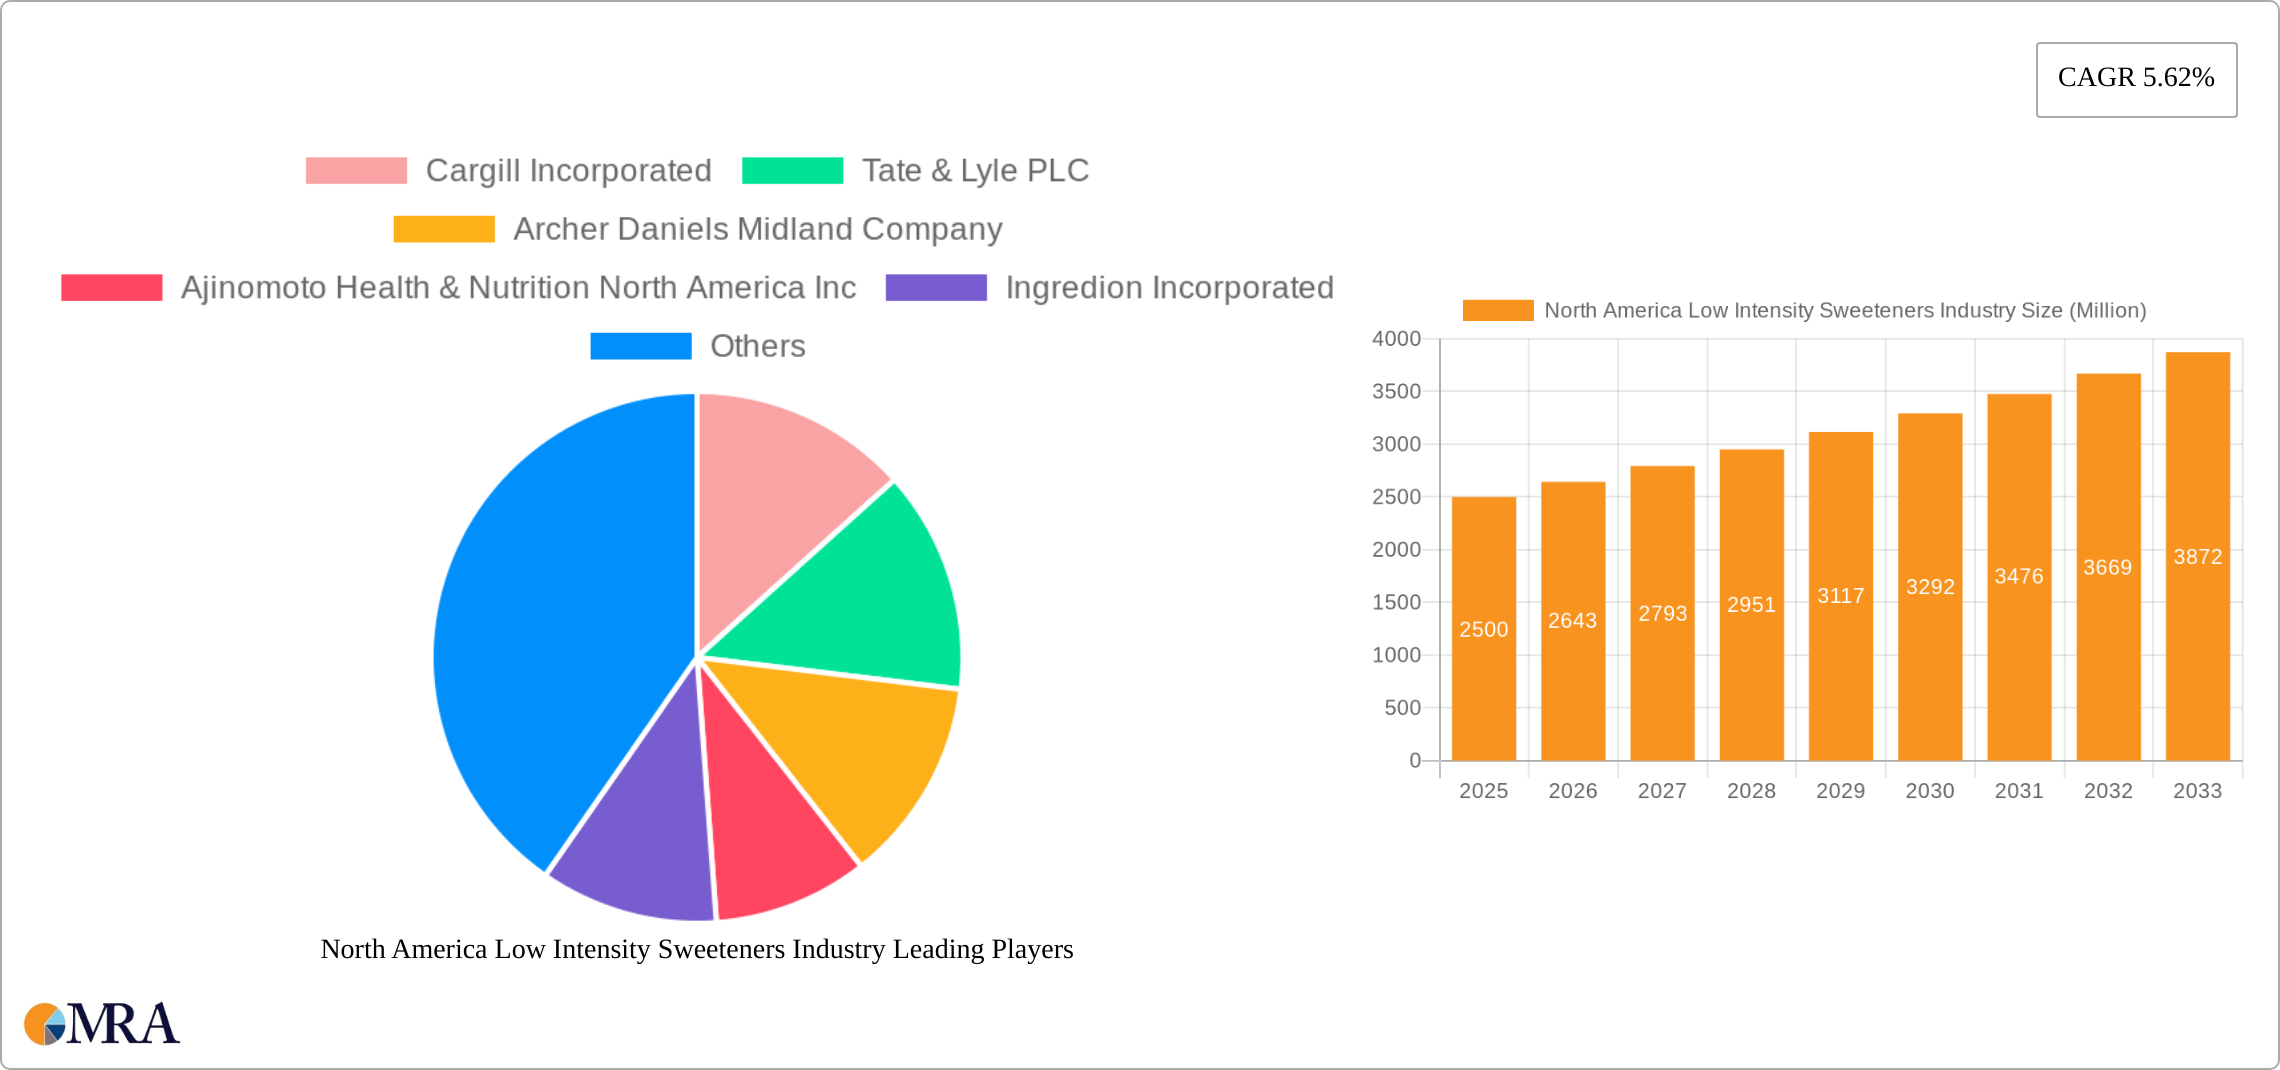Click the blue Others legend swatch
2280x1070 pixels.
tap(641, 346)
